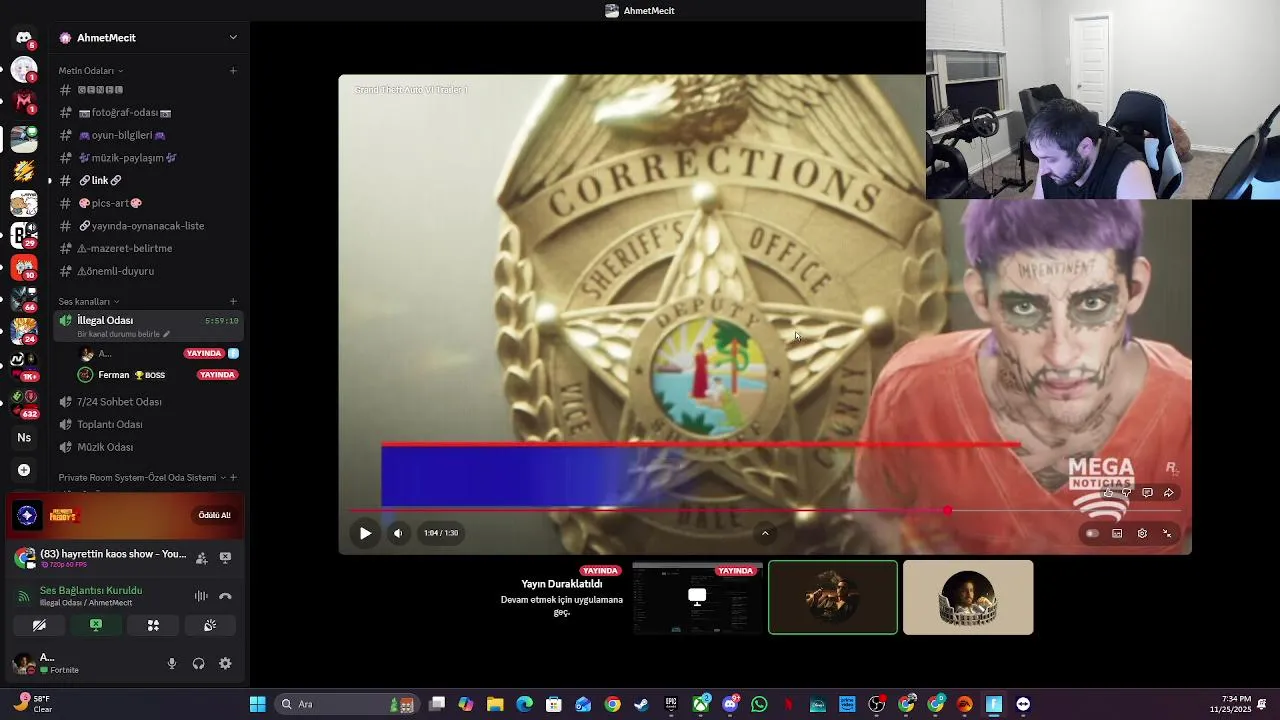1280x720 pixels.
Task: Collapse the Ses kanalları category
Action: coord(88,301)
